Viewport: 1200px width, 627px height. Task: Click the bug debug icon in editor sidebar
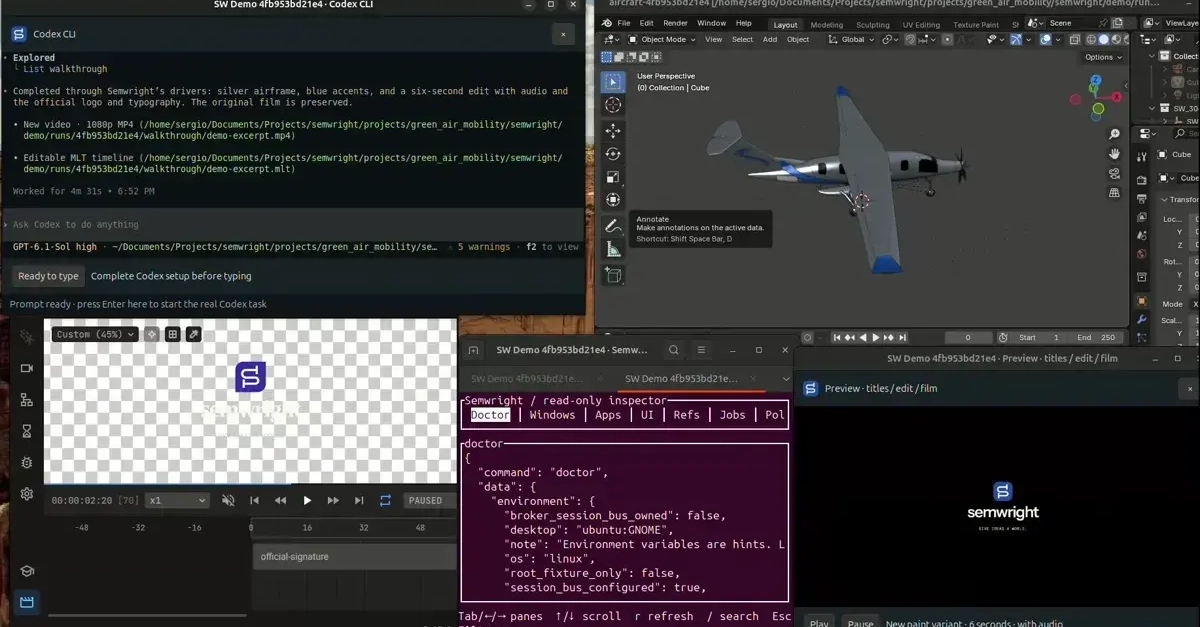27,463
